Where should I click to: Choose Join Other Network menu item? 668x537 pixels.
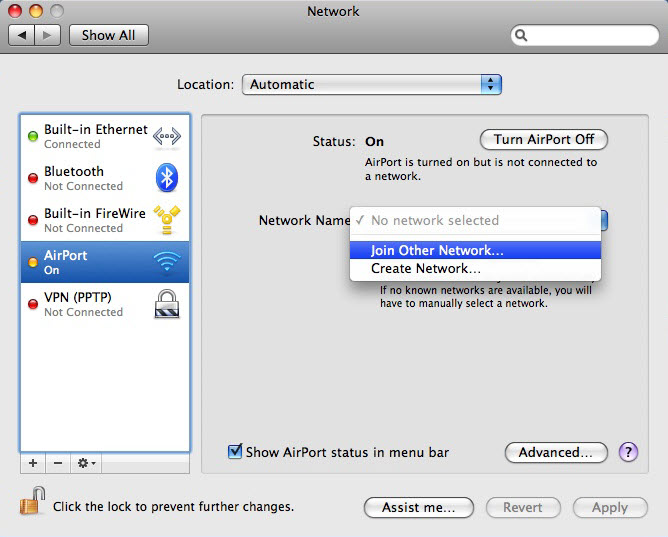pyautogui.click(x=437, y=250)
